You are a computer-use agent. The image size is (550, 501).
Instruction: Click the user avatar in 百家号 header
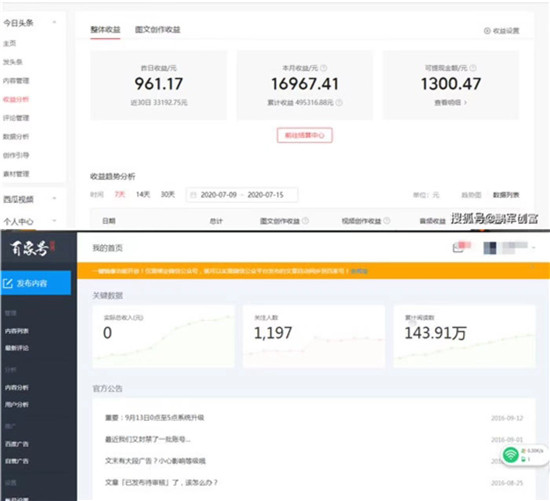[490, 248]
